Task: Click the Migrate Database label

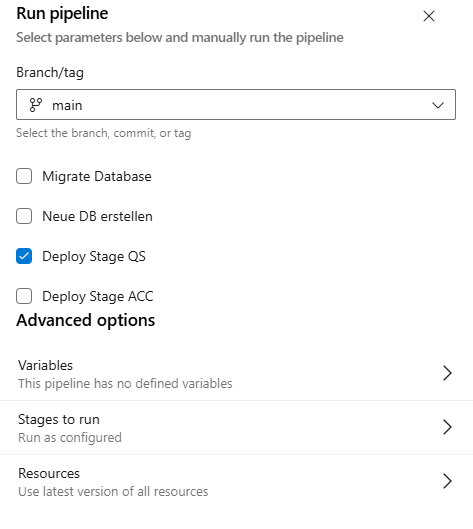Action: coord(97,176)
